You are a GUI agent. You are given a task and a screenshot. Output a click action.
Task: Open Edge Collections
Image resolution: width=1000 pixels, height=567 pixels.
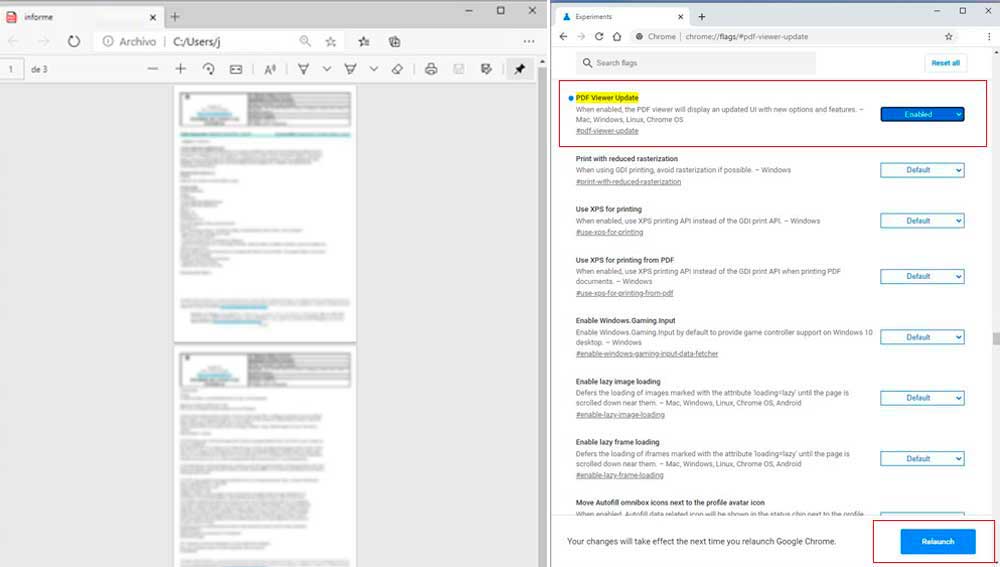tap(394, 41)
